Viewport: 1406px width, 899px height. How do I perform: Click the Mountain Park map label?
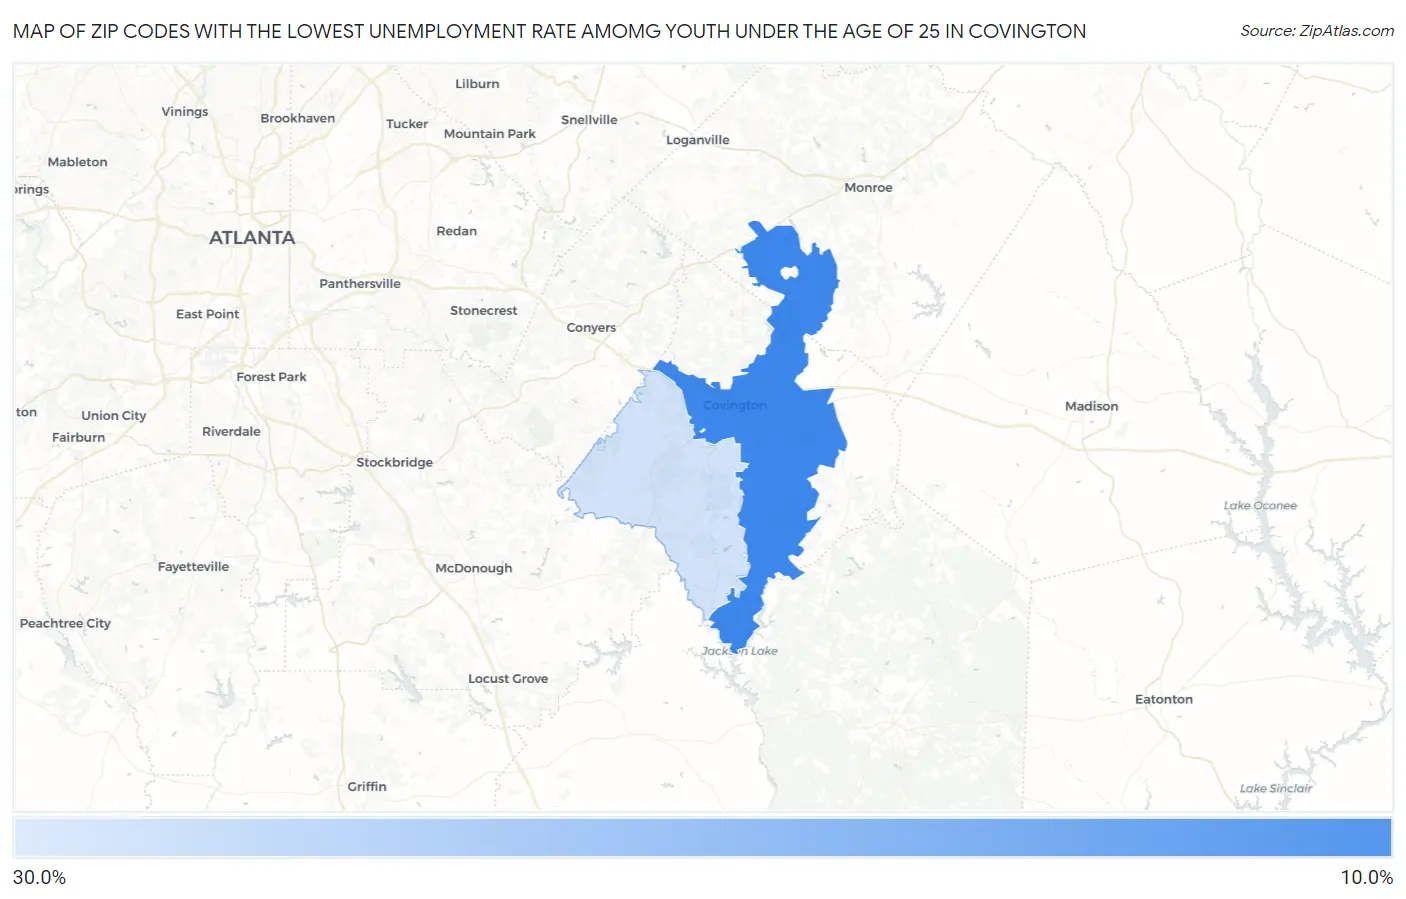490,134
